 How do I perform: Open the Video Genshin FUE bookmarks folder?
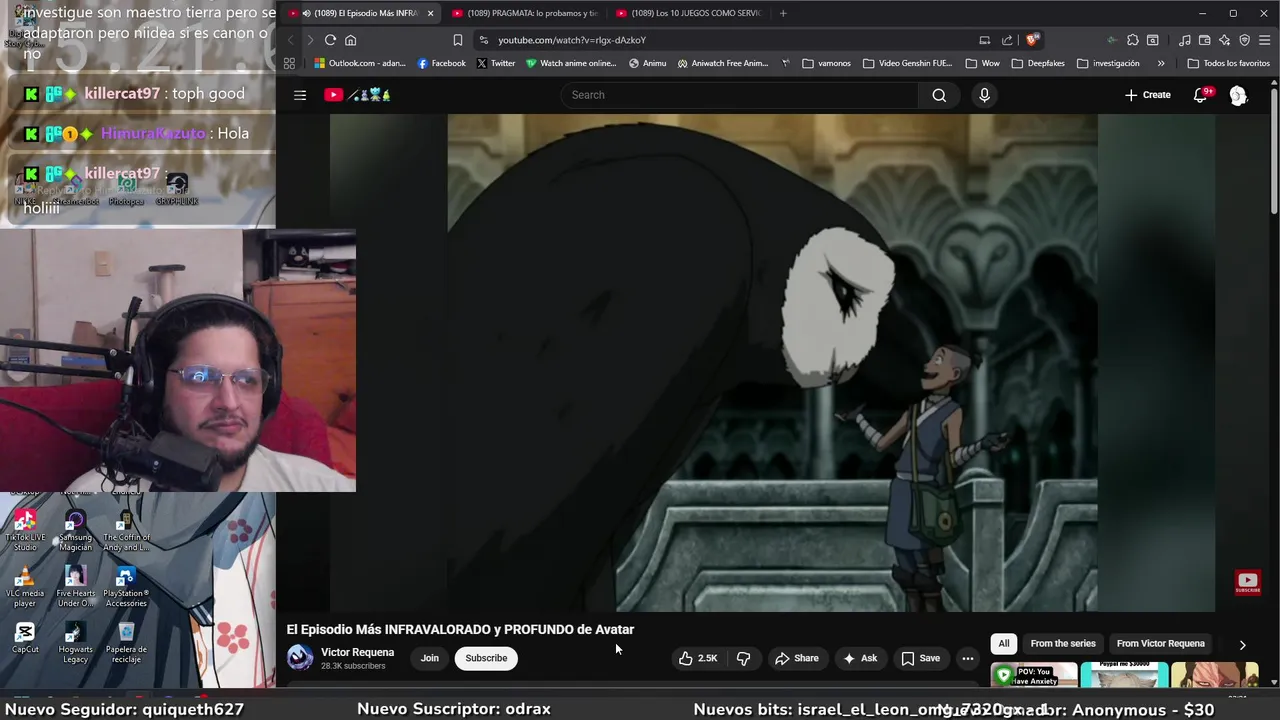[906, 63]
